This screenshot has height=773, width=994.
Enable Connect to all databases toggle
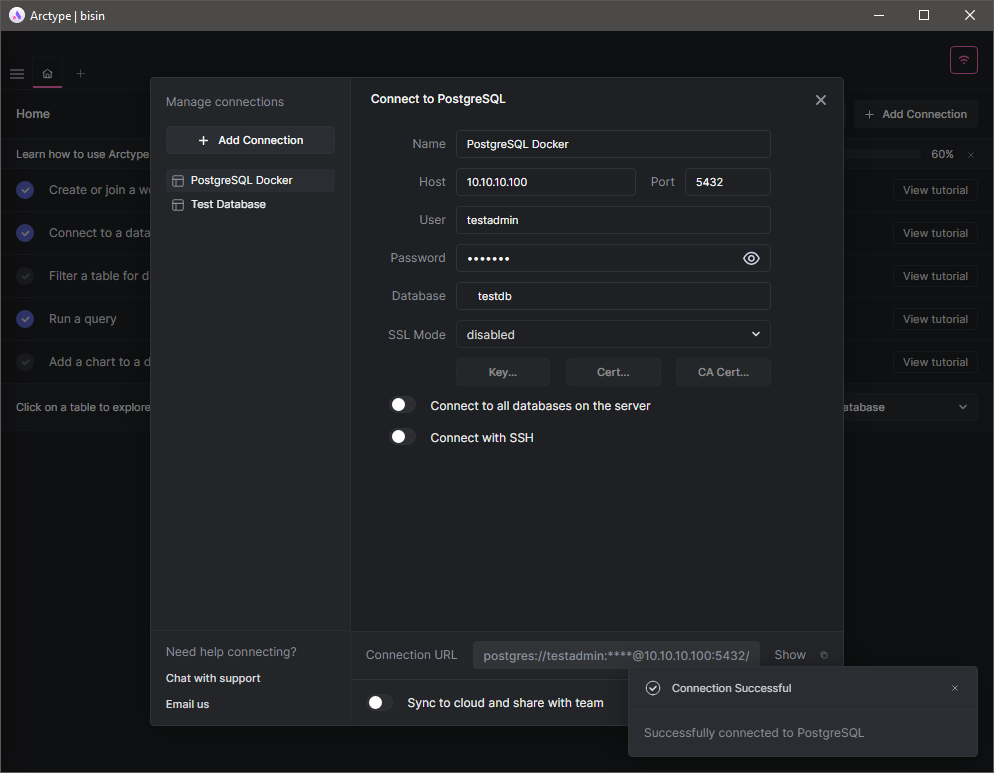pos(402,405)
